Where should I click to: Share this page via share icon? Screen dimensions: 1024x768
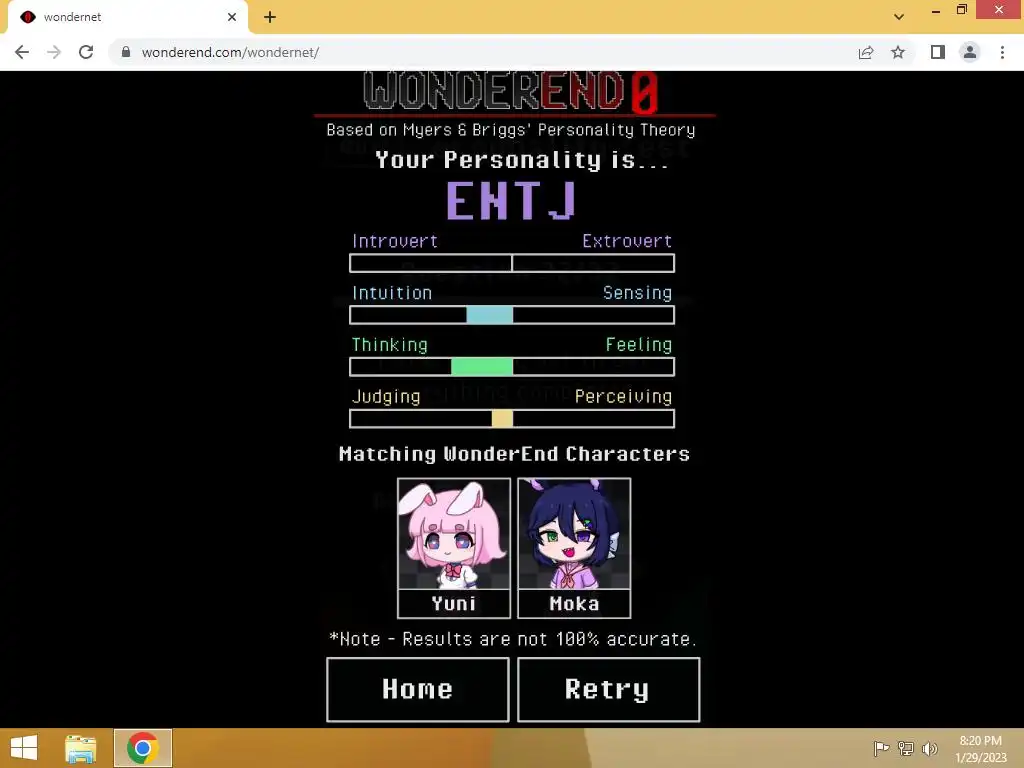(866, 52)
